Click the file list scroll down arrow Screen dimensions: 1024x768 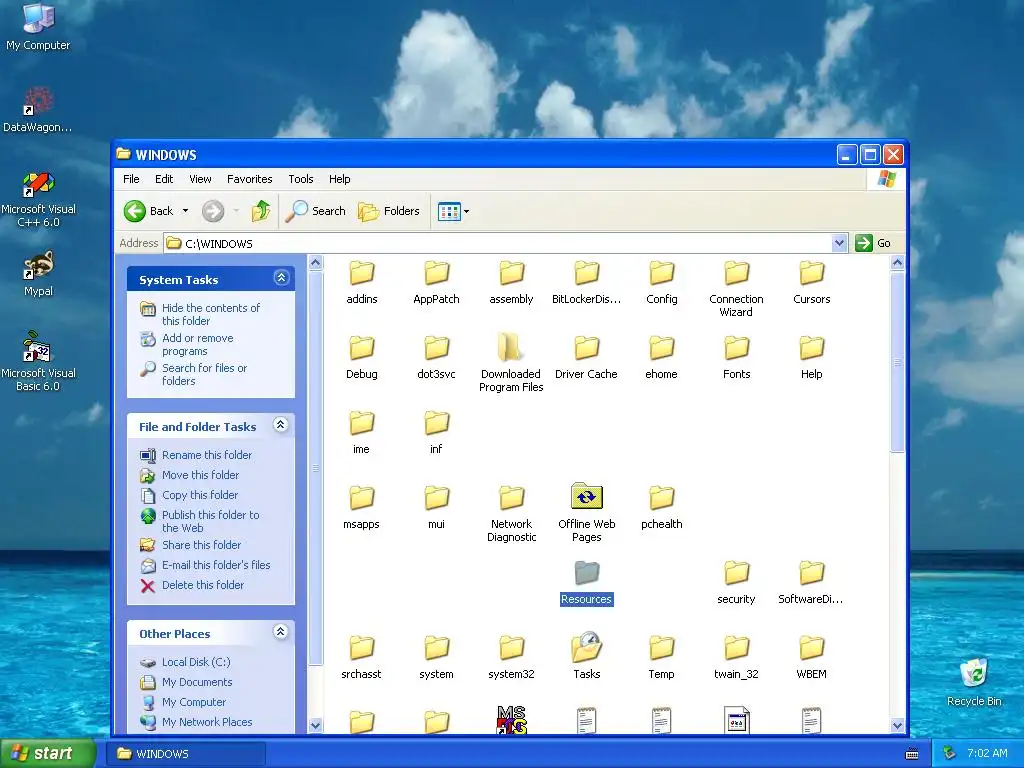[897, 725]
